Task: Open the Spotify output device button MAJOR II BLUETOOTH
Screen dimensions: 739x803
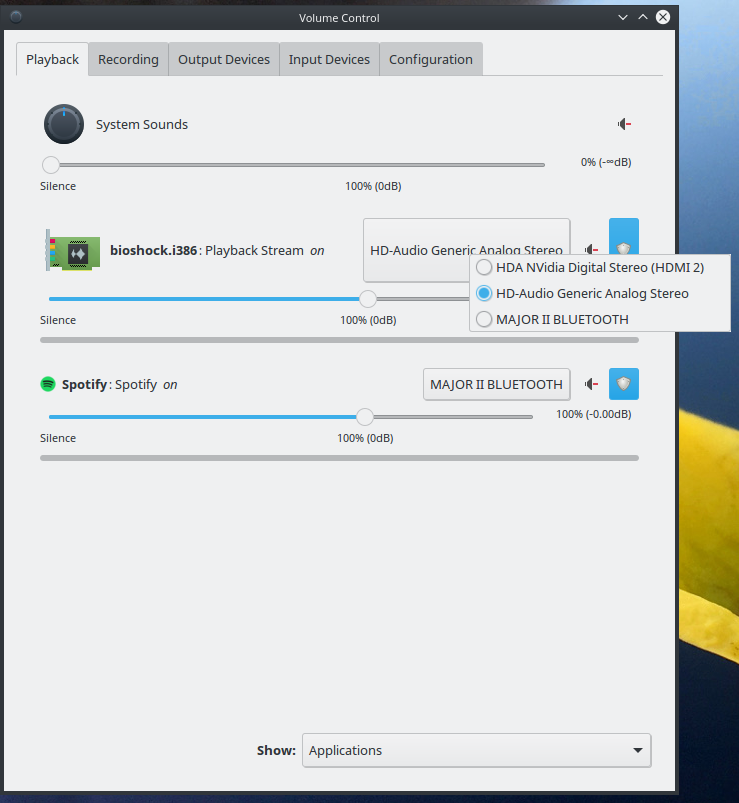Action: click(x=496, y=384)
